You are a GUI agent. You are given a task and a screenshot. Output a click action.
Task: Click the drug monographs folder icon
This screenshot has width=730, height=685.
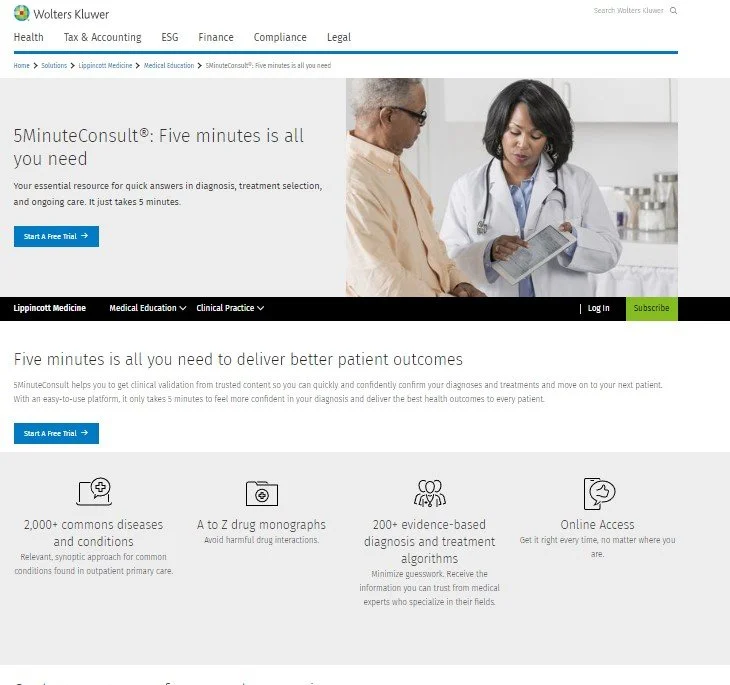click(x=262, y=493)
